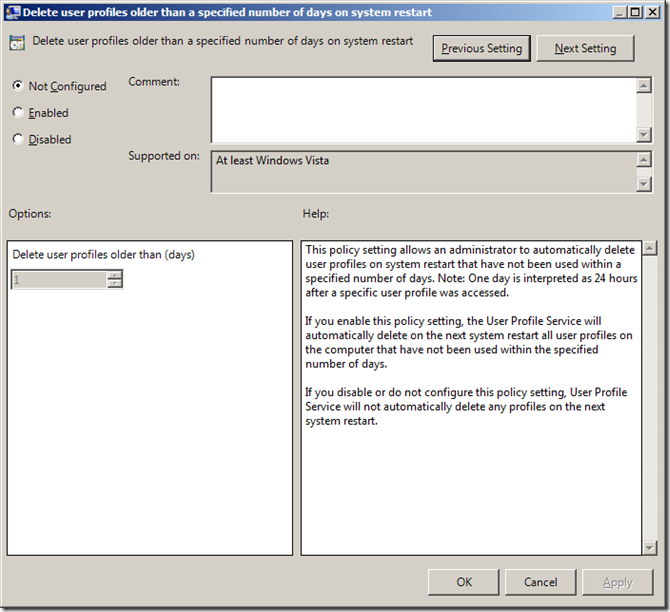Click the days number input field
The width and height of the screenshot is (670, 612).
[x=59, y=280]
